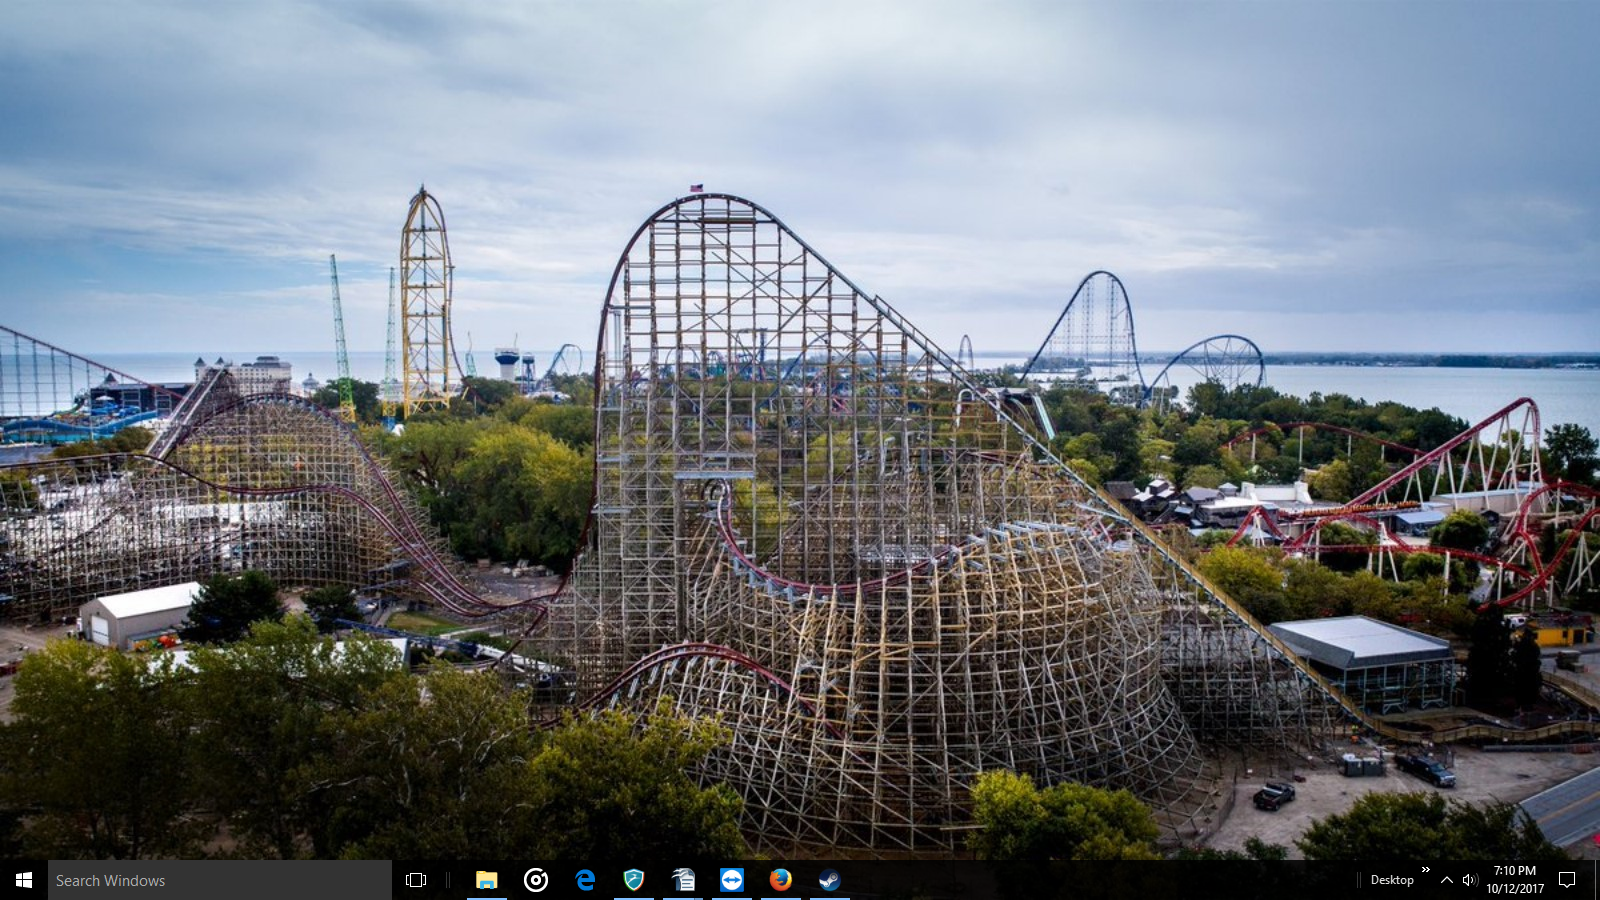Click the stacked documents taskbar icon
Viewport: 1600px width, 900px height.
683,880
